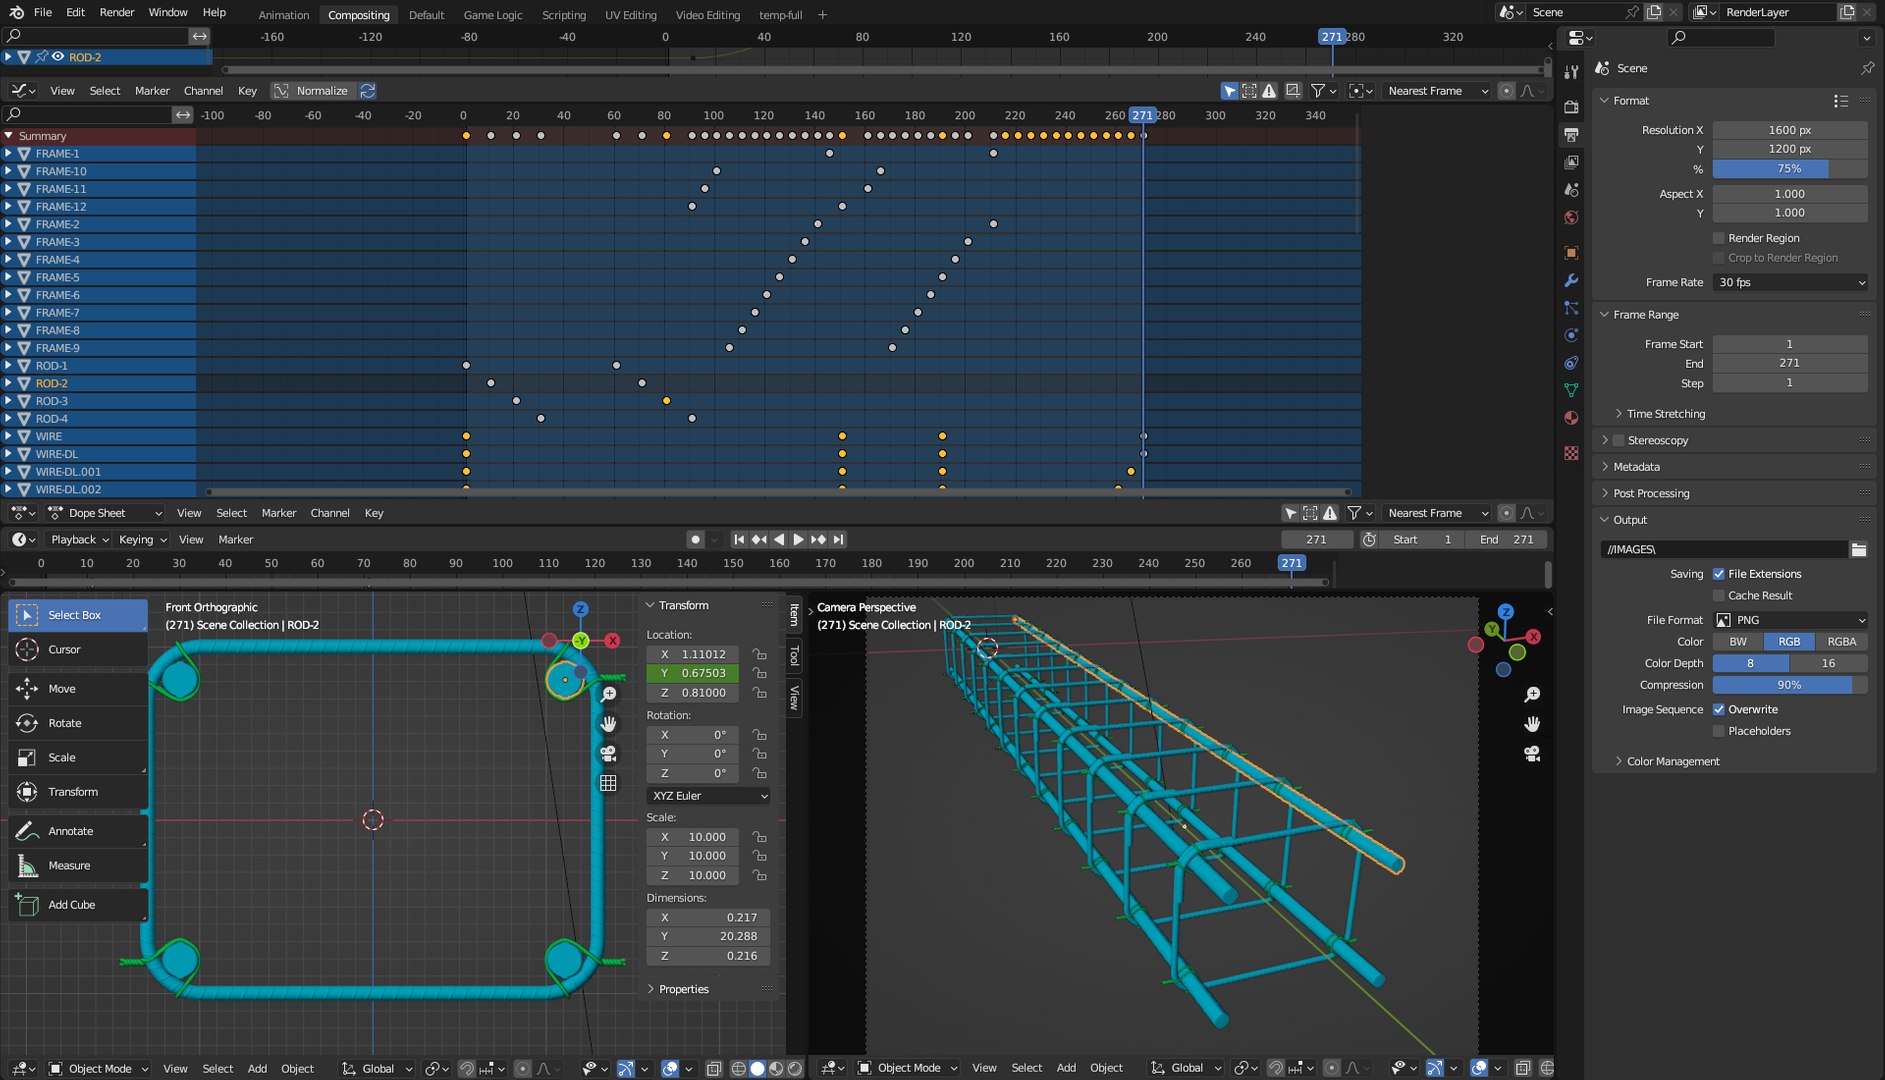Enable the Render Region checkbox

1719,239
